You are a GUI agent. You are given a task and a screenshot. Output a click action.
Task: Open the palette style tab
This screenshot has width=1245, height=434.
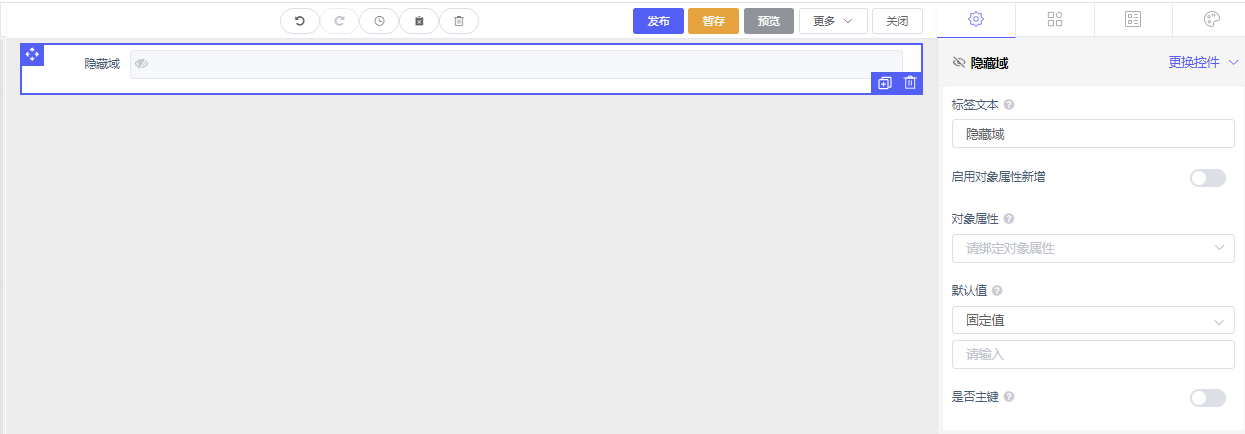(x=1212, y=19)
